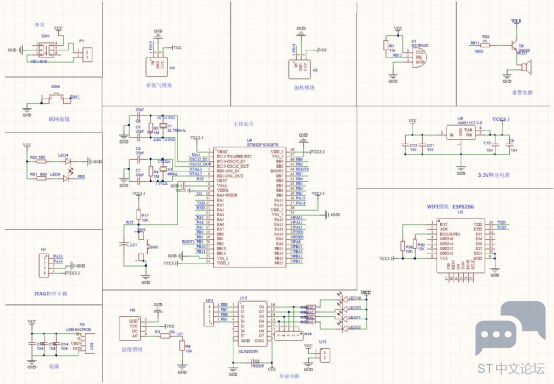Click the R20 resistor in the alarm circuit
Image resolution: width=554 pixels, height=384 pixels.
click(486, 44)
